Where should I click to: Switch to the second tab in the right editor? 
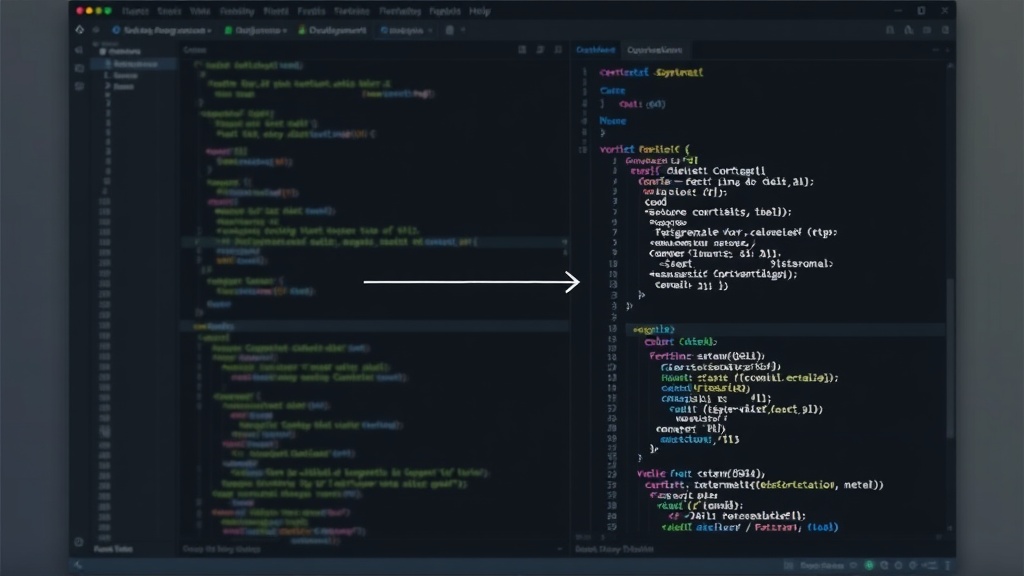click(x=654, y=50)
